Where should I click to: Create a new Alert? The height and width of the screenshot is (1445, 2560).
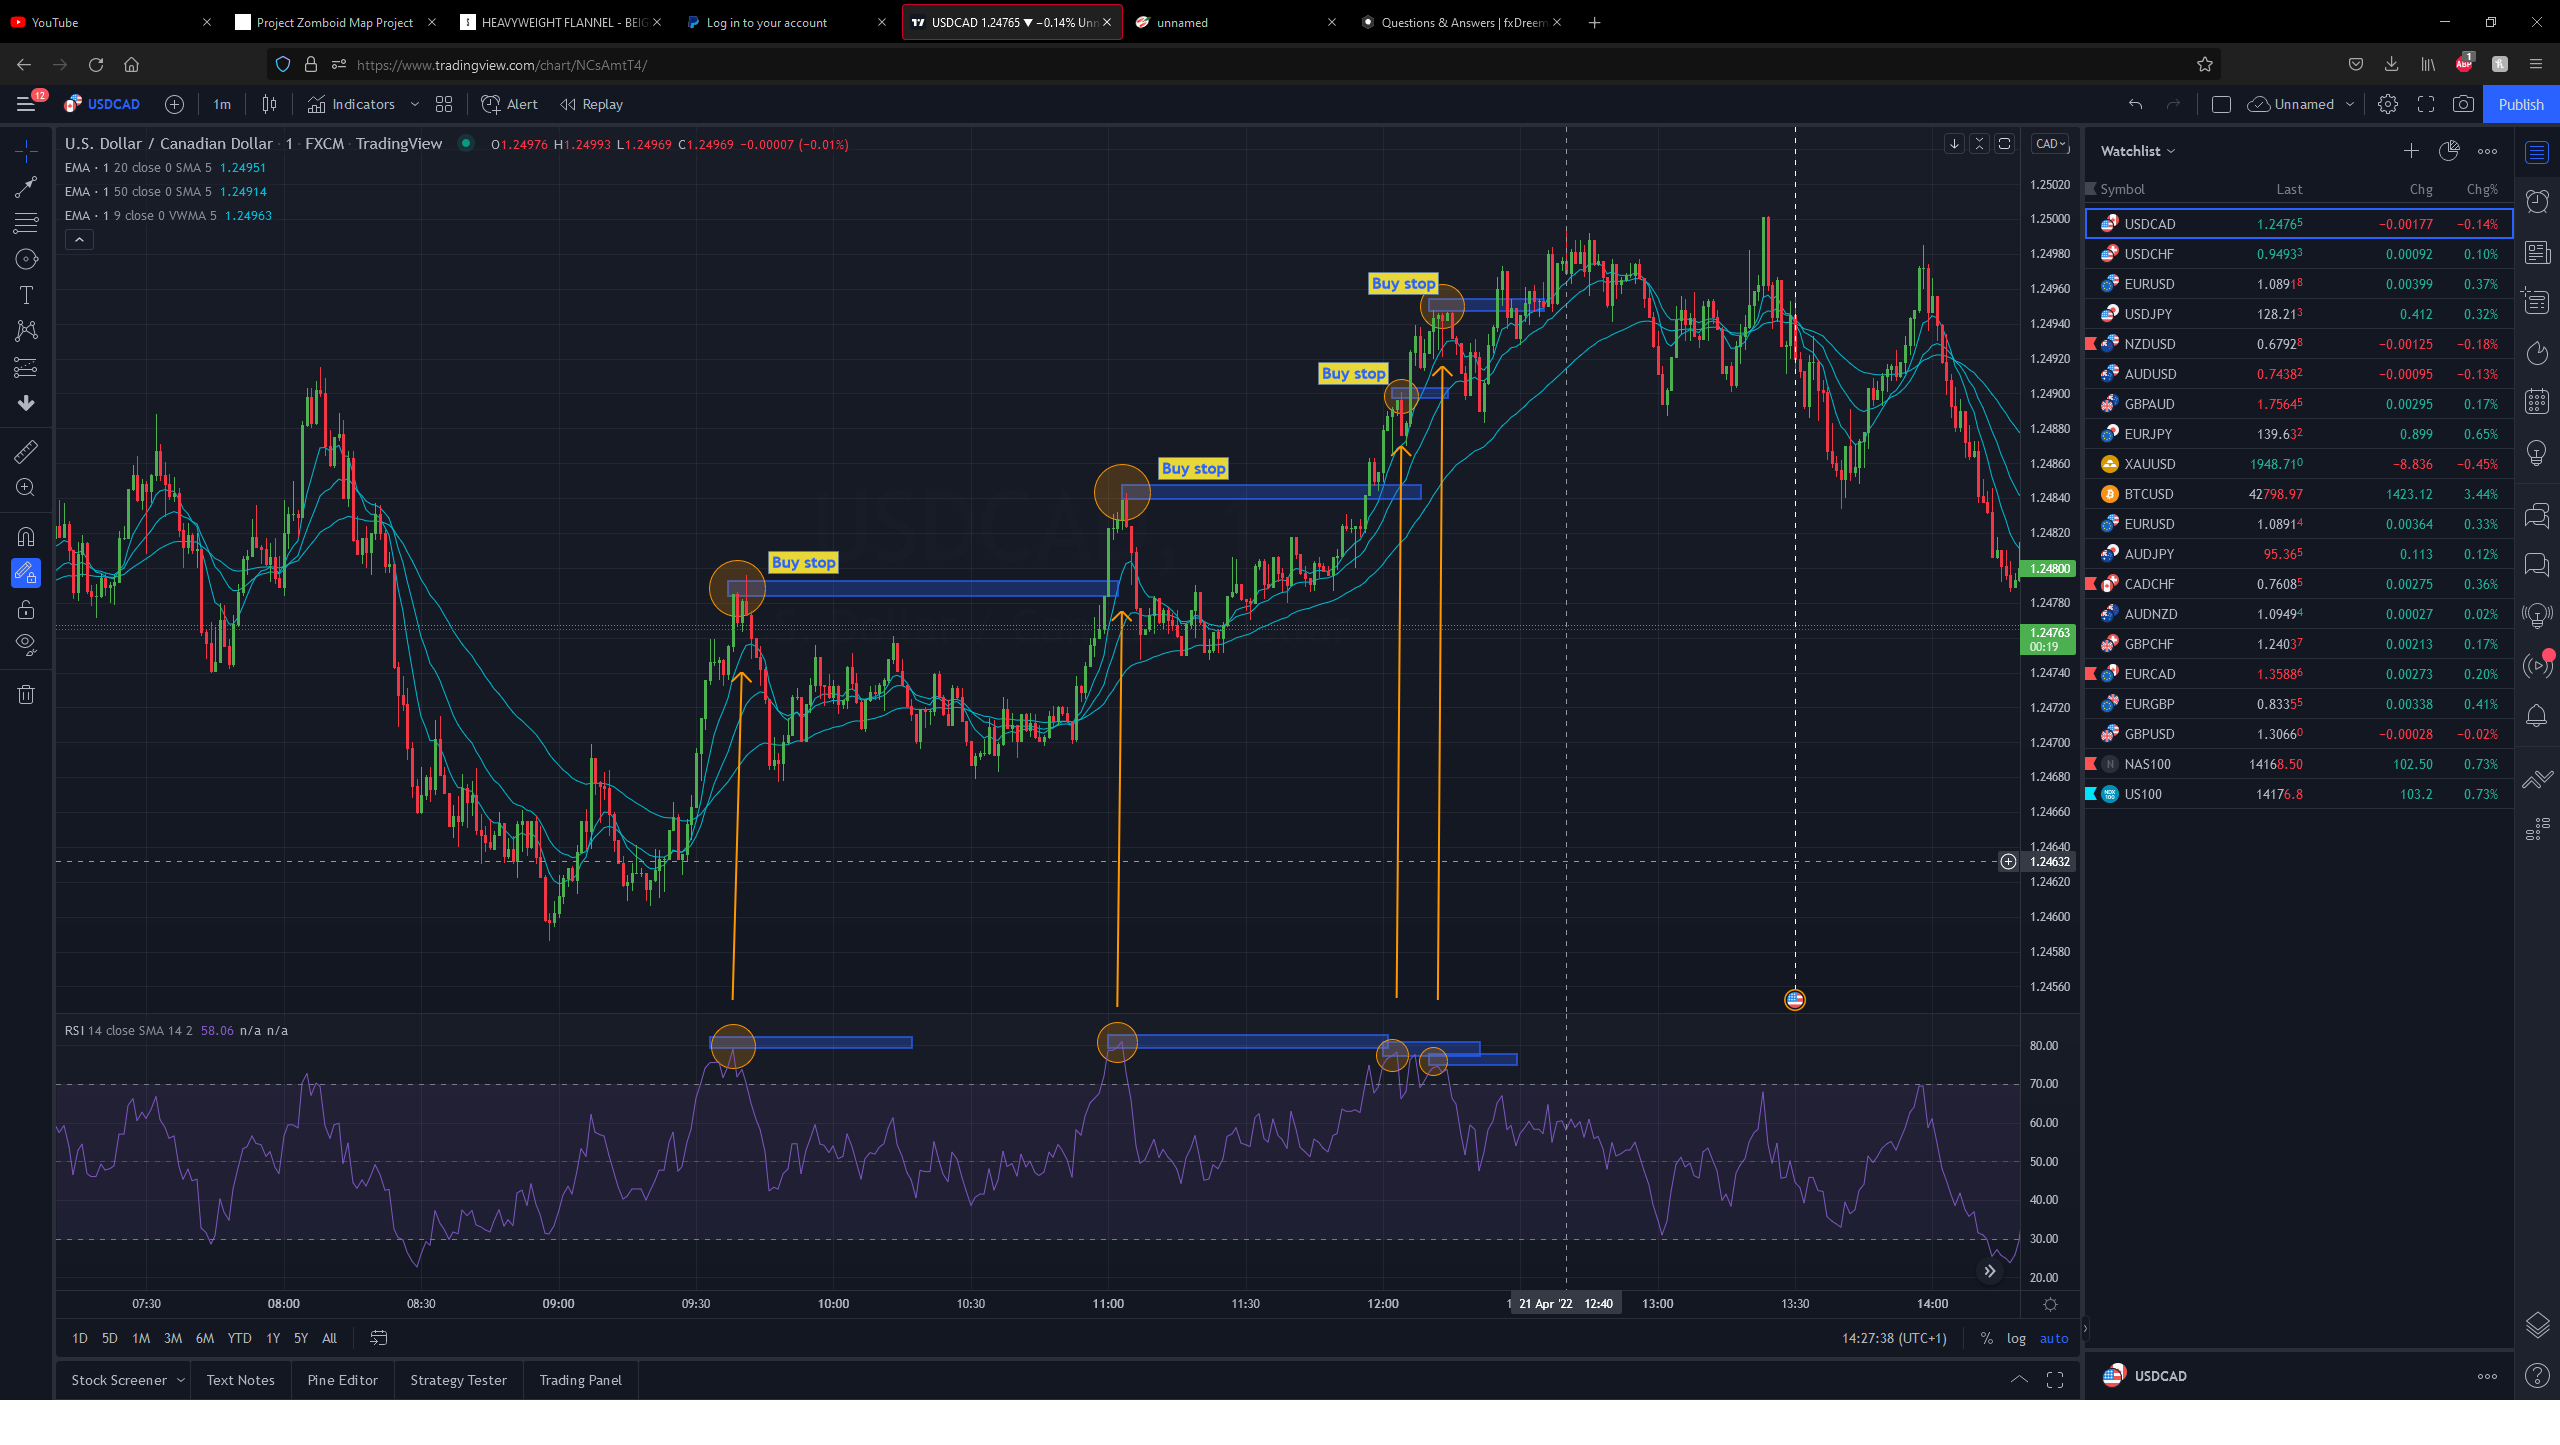[509, 104]
